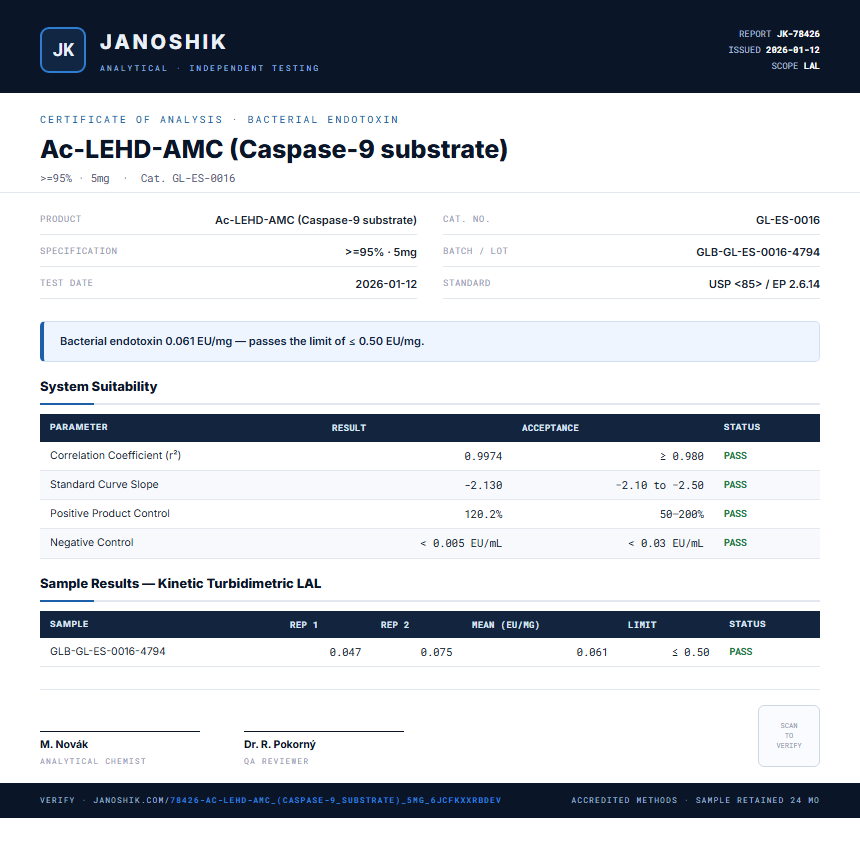Select the JANOSHIK brand name heading
This screenshot has height=846, width=860.
click(163, 42)
